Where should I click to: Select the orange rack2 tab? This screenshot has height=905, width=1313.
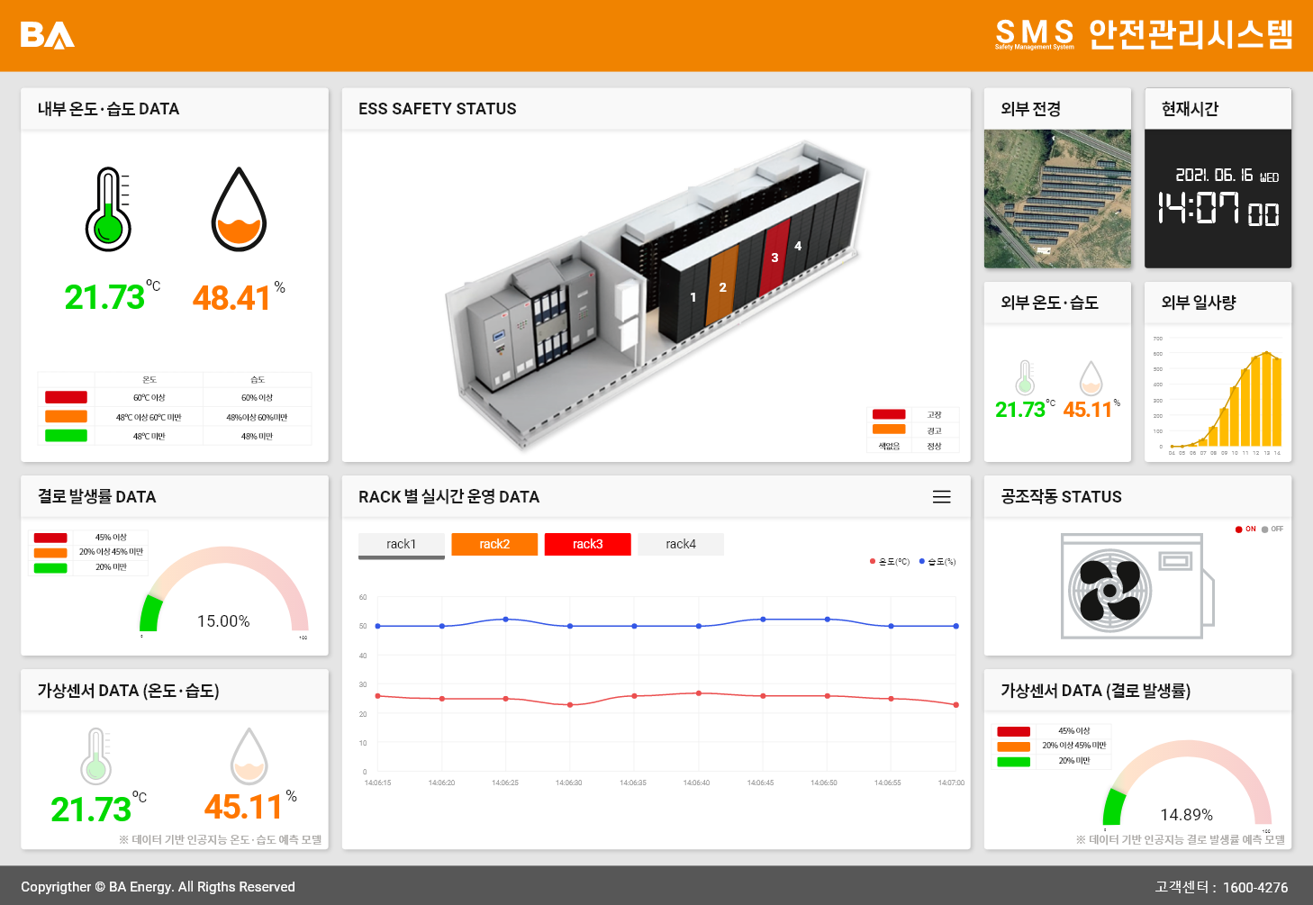pos(494,544)
